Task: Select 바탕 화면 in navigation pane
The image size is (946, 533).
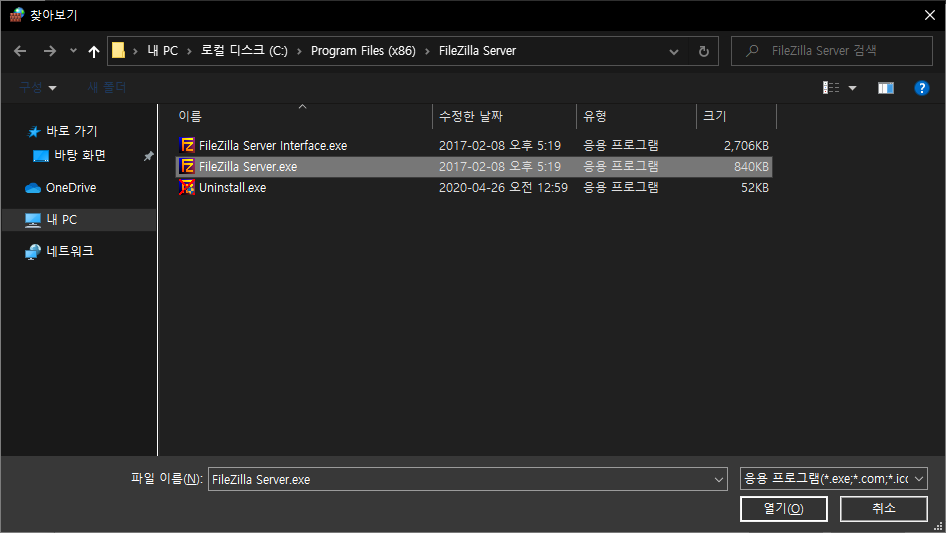Action: click(80, 156)
